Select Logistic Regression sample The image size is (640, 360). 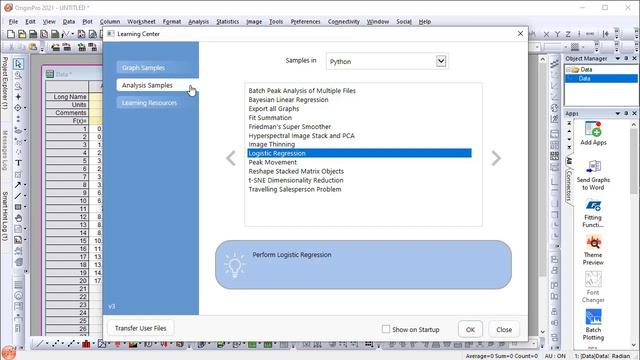359,153
